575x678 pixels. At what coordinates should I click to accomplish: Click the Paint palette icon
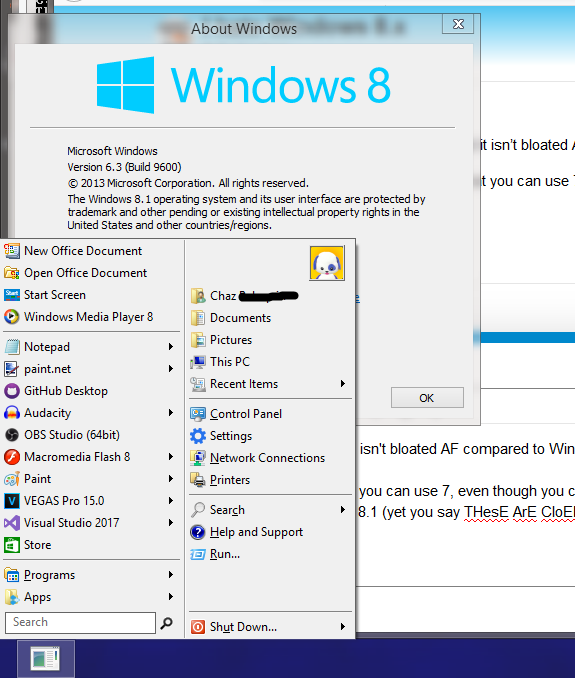(12, 479)
